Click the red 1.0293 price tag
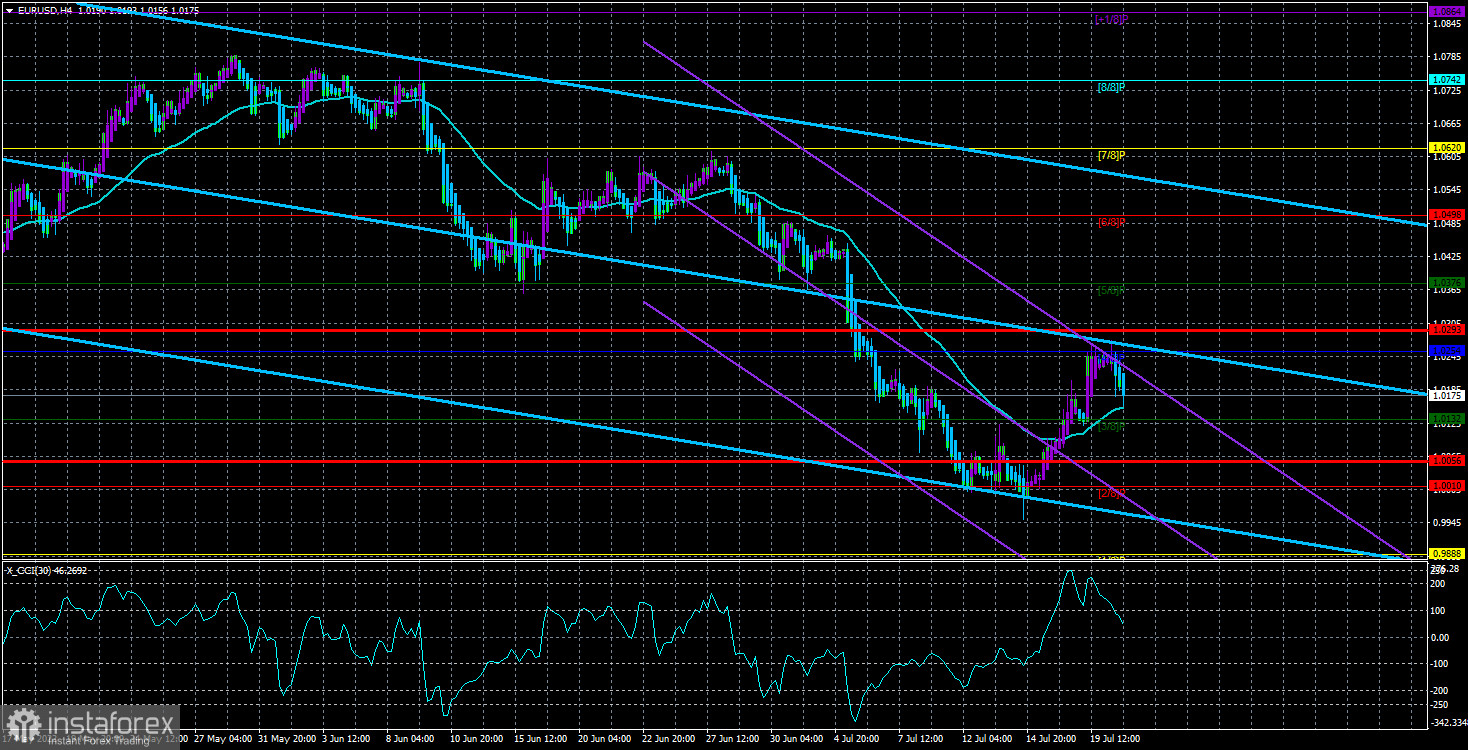This screenshot has width=1468, height=750. [1447, 329]
